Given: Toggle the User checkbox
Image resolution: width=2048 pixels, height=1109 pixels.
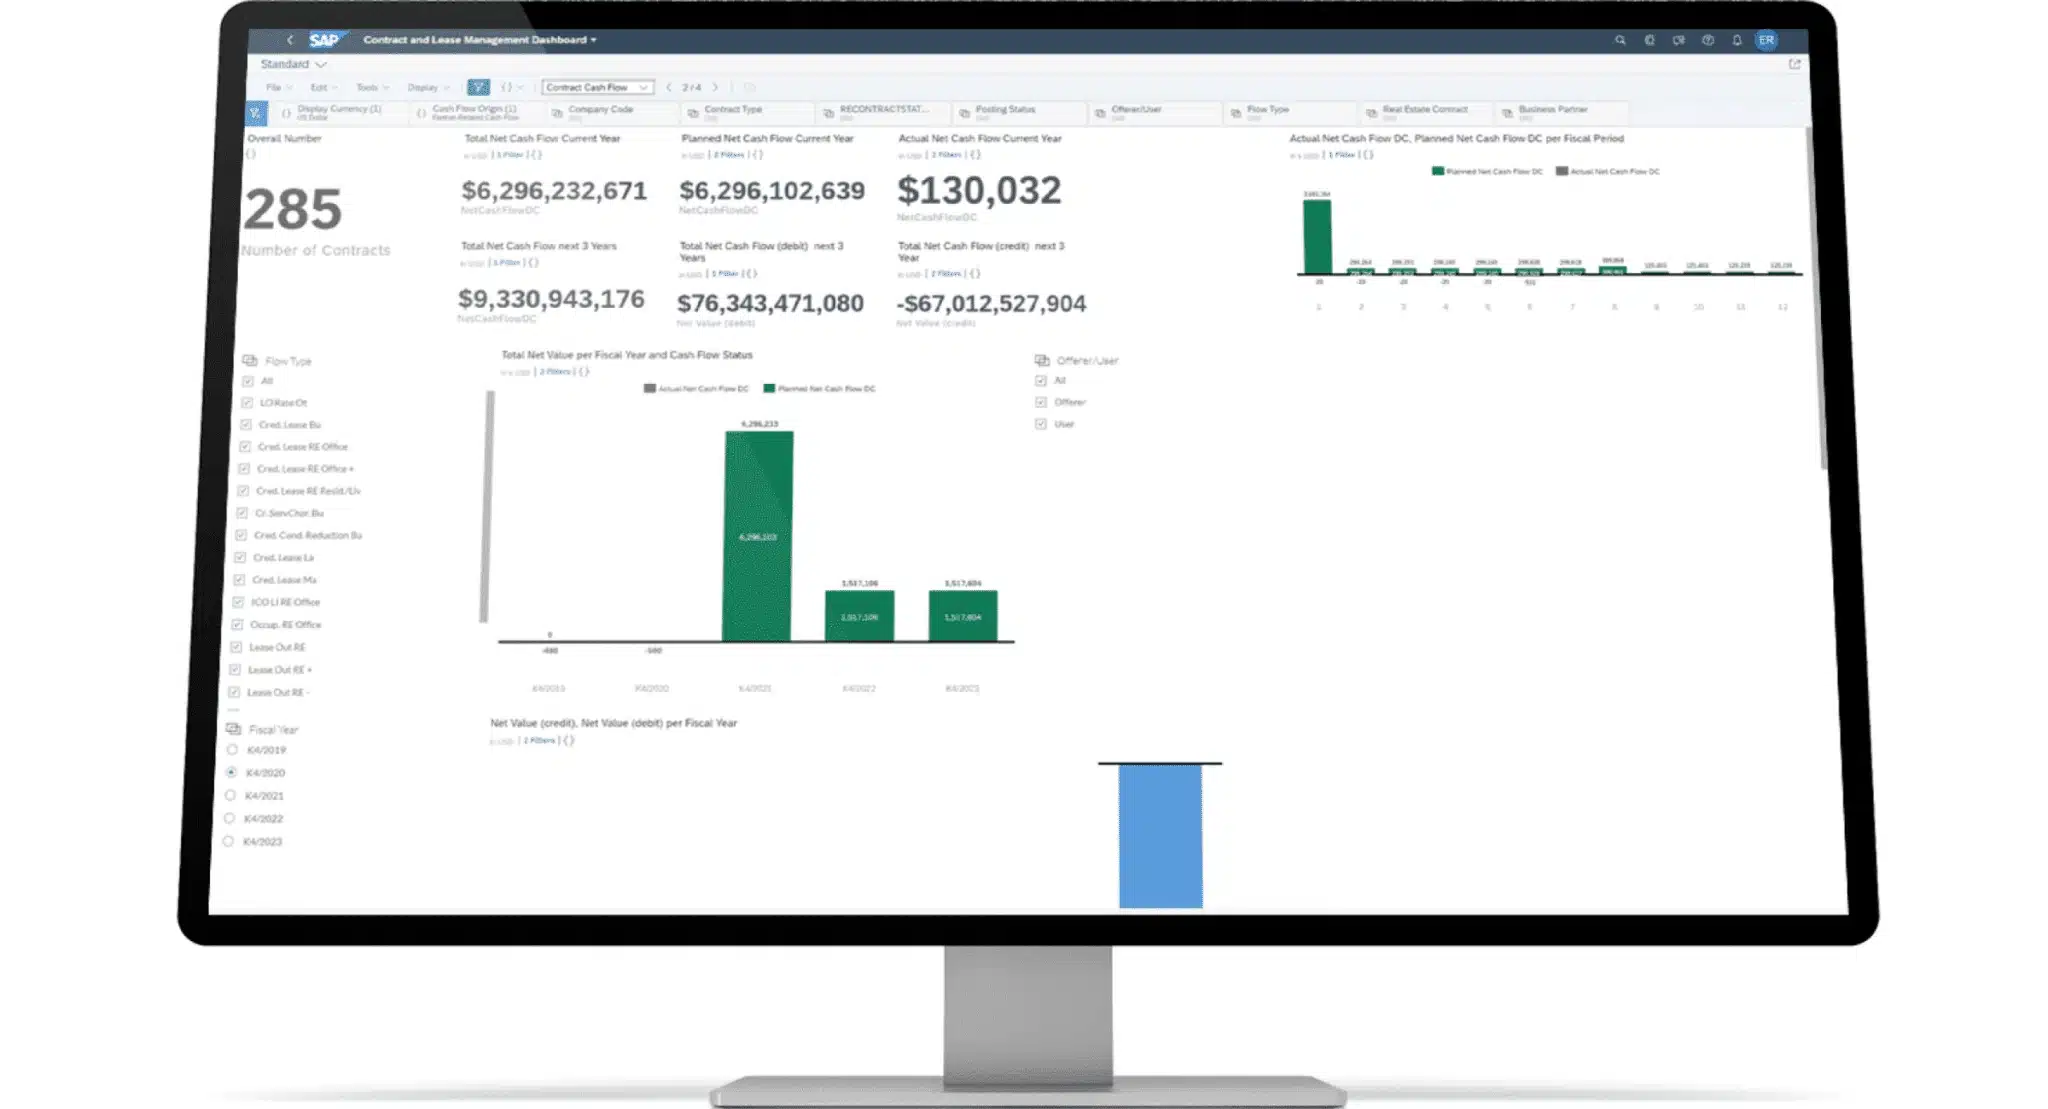Looking at the screenshot, I should 1041,424.
